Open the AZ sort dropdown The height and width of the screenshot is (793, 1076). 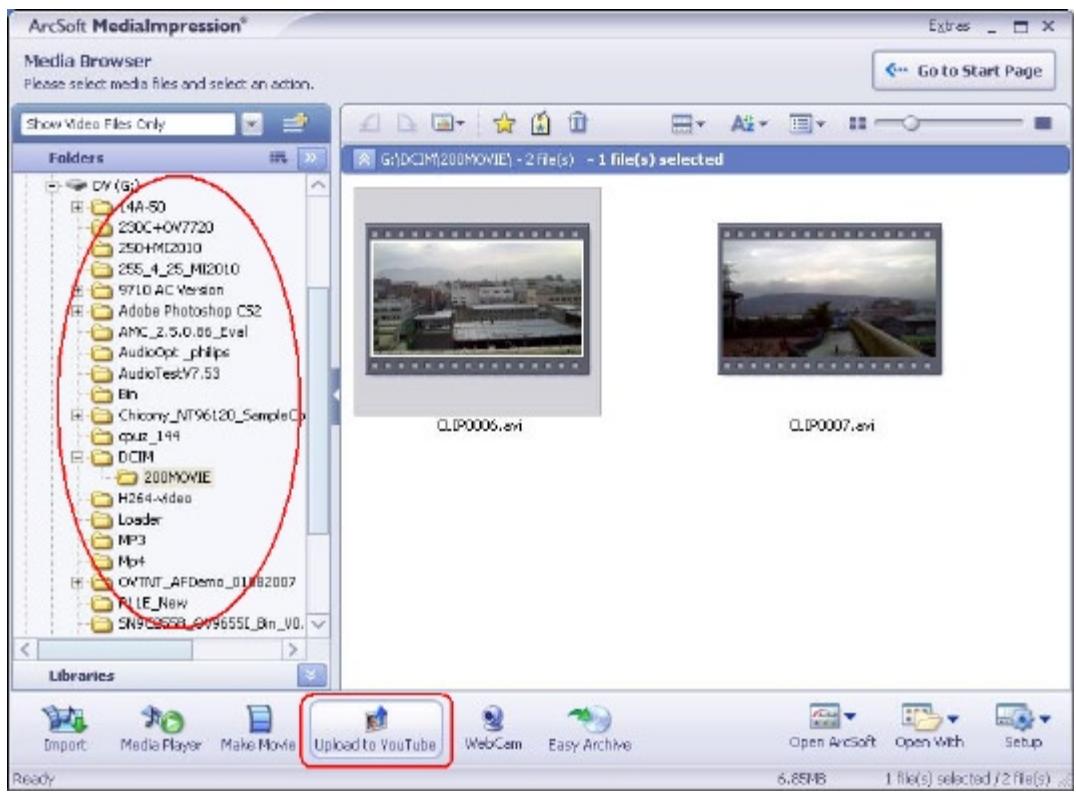coord(749,124)
